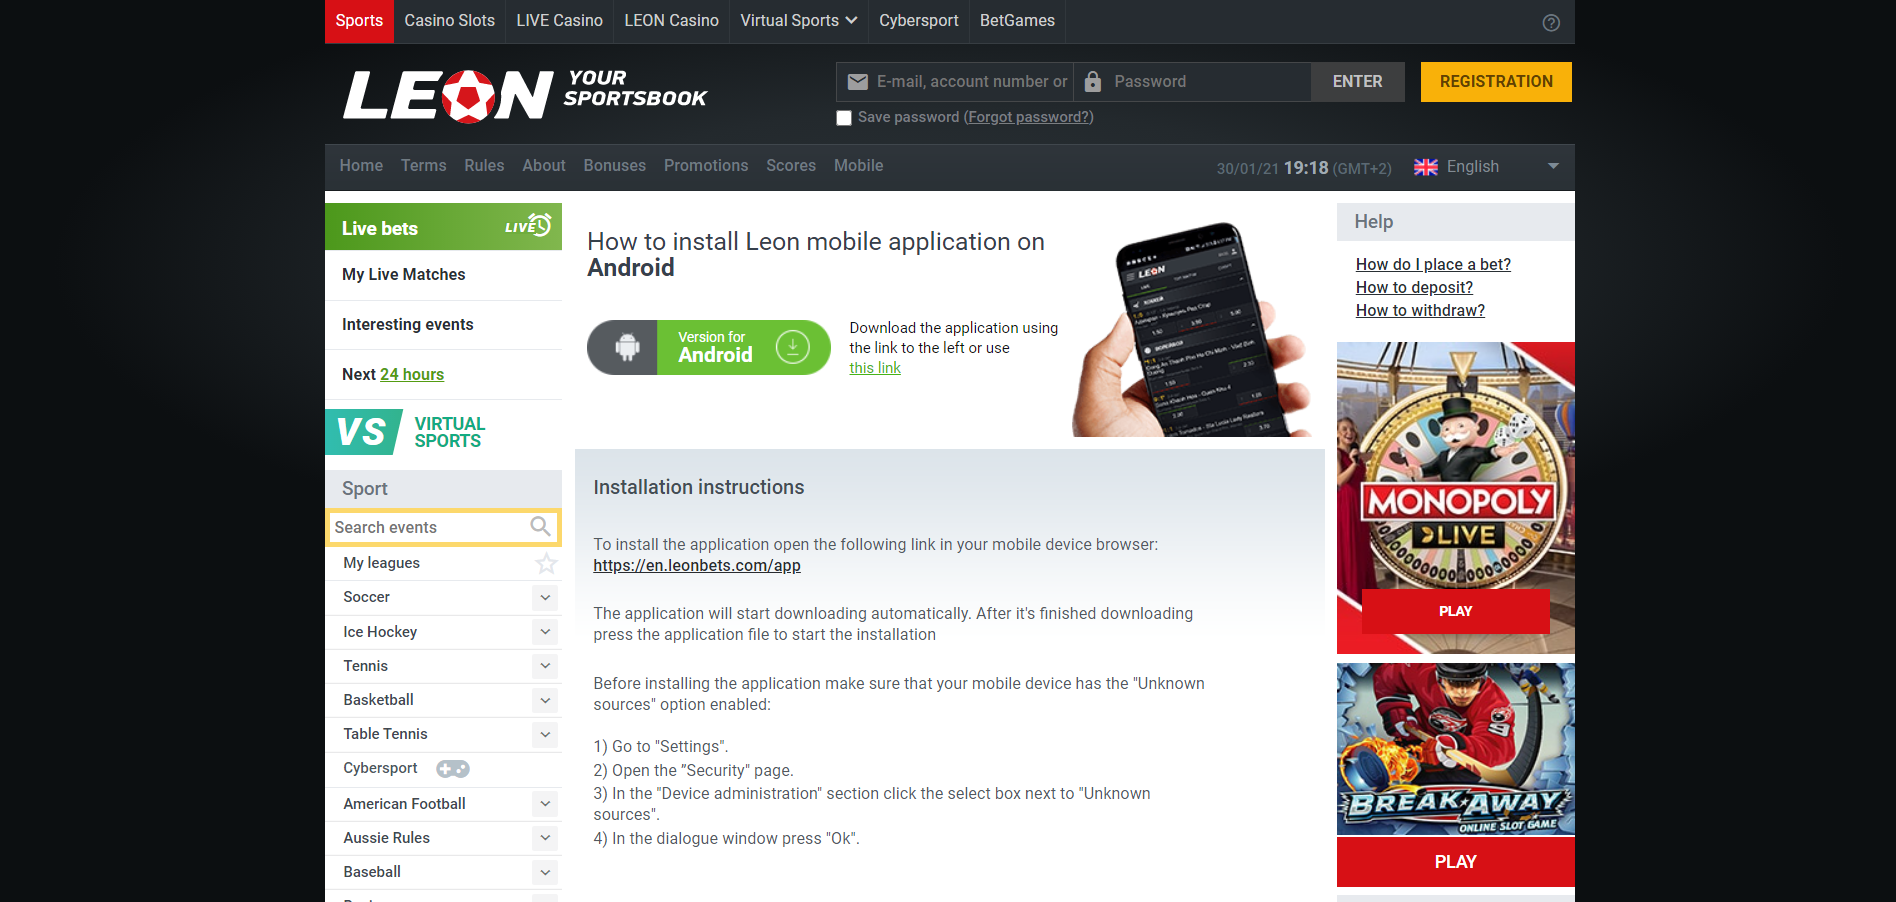Open the Rules menu item
The image size is (1896, 902).
click(x=484, y=166)
